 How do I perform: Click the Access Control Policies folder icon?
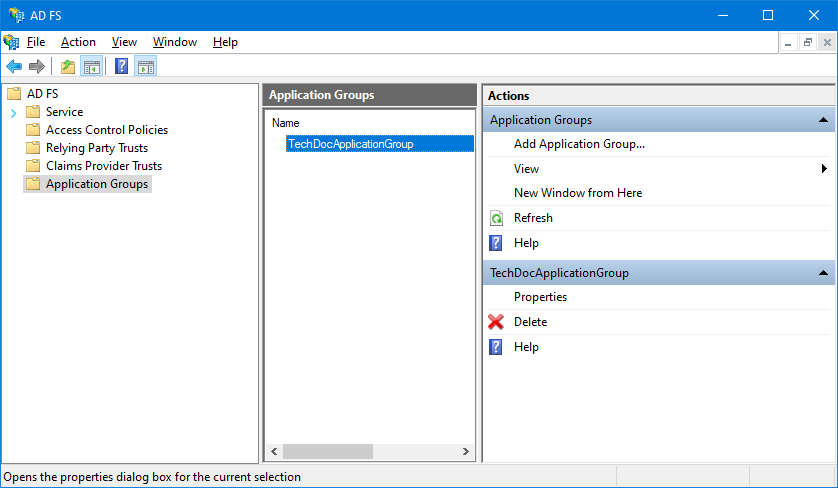(x=33, y=129)
